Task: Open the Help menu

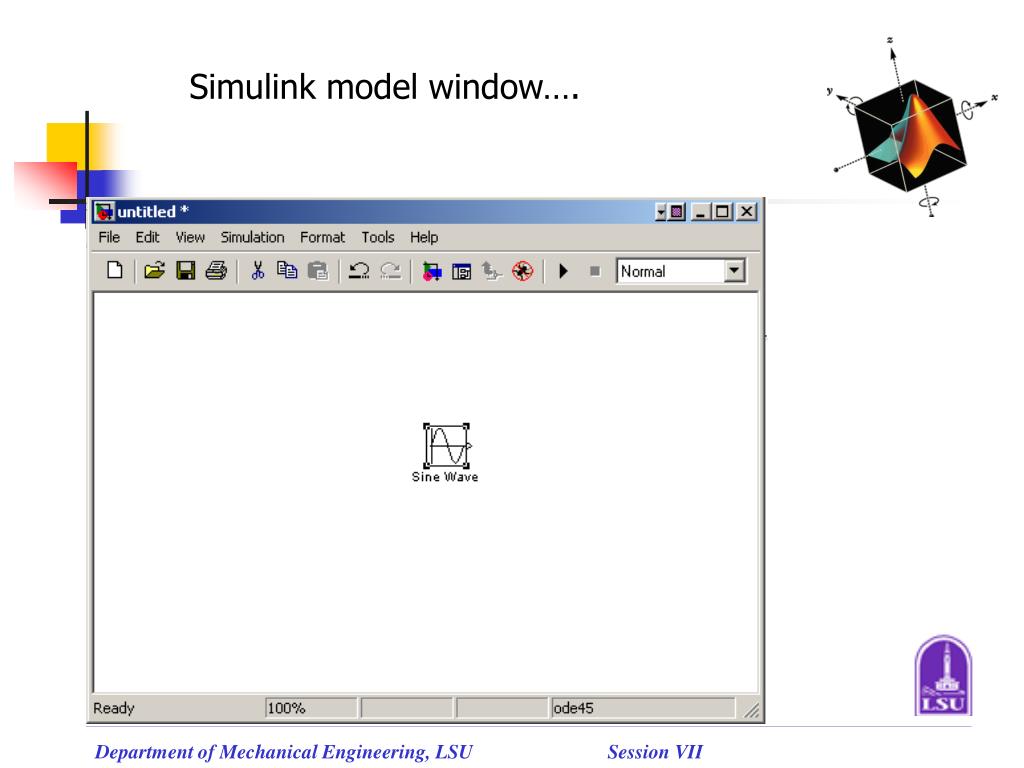Action: 424,237
